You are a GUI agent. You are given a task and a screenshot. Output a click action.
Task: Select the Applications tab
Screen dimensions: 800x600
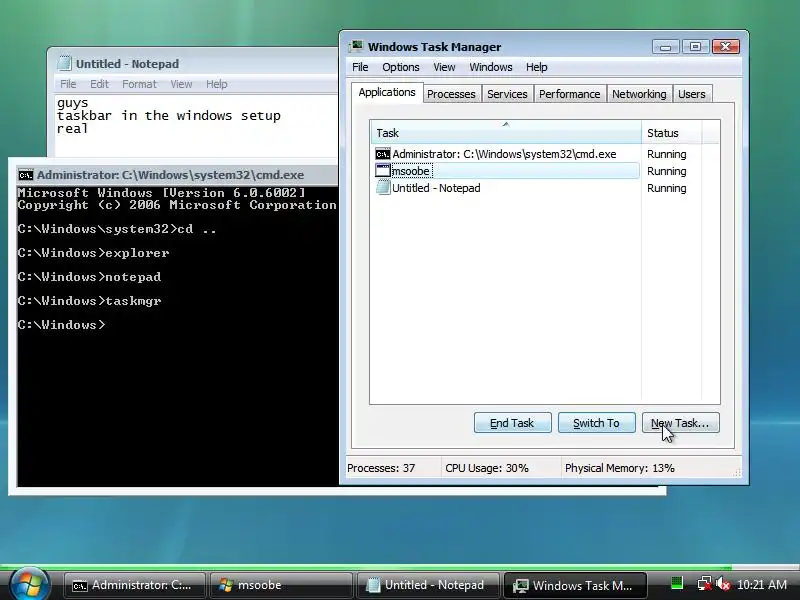click(387, 92)
